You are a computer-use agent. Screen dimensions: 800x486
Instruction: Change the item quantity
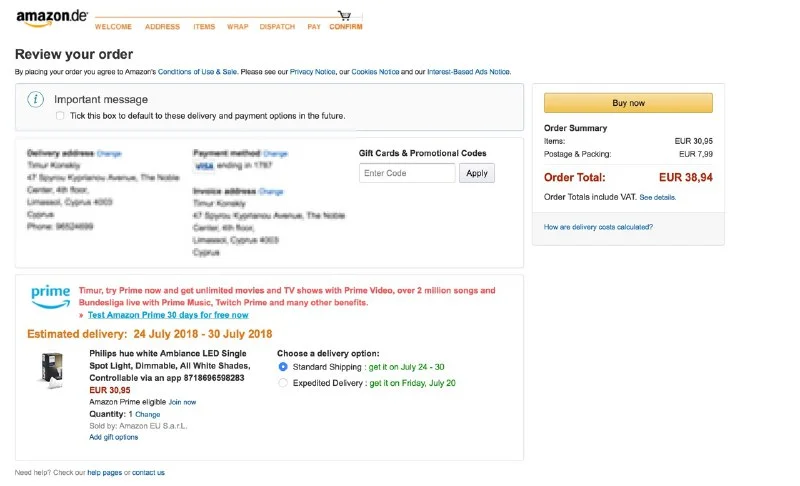[x=147, y=414]
